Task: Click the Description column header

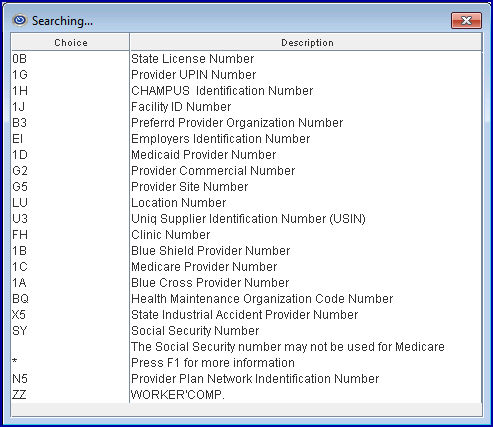Action: pyautogui.click(x=307, y=42)
